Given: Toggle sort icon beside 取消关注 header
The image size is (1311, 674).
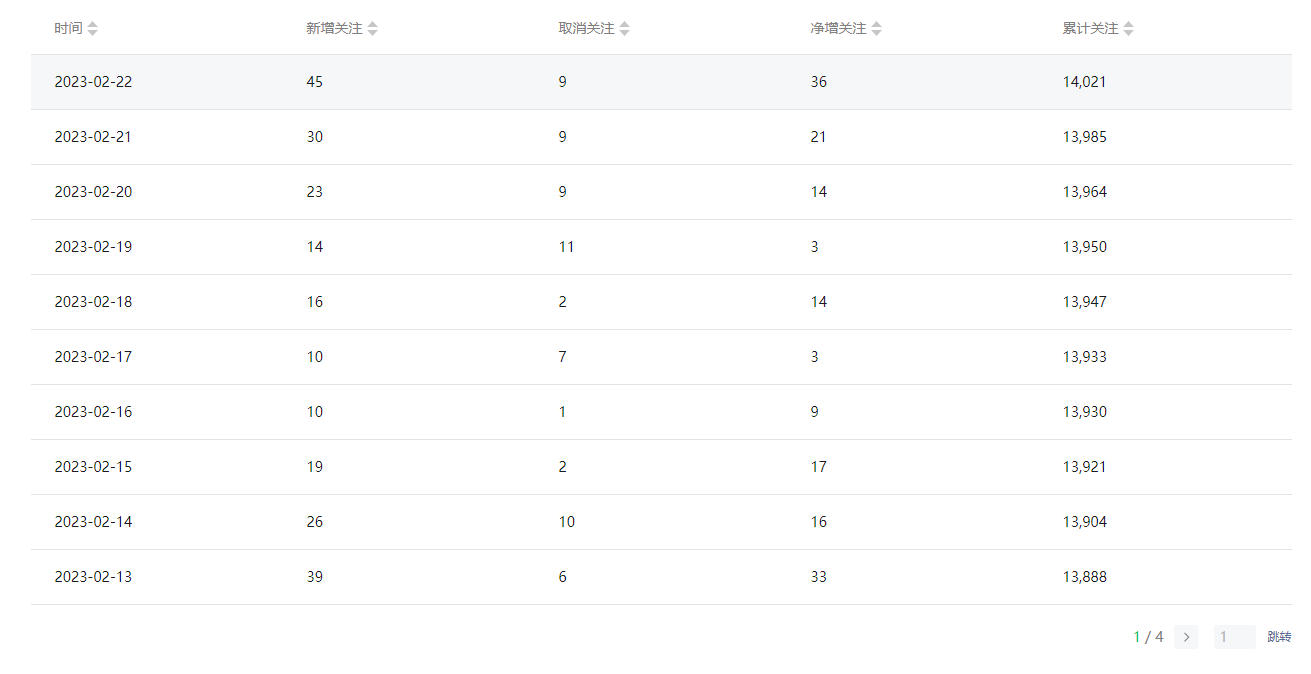Looking at the screenshot, I should (x=625, y=29).
